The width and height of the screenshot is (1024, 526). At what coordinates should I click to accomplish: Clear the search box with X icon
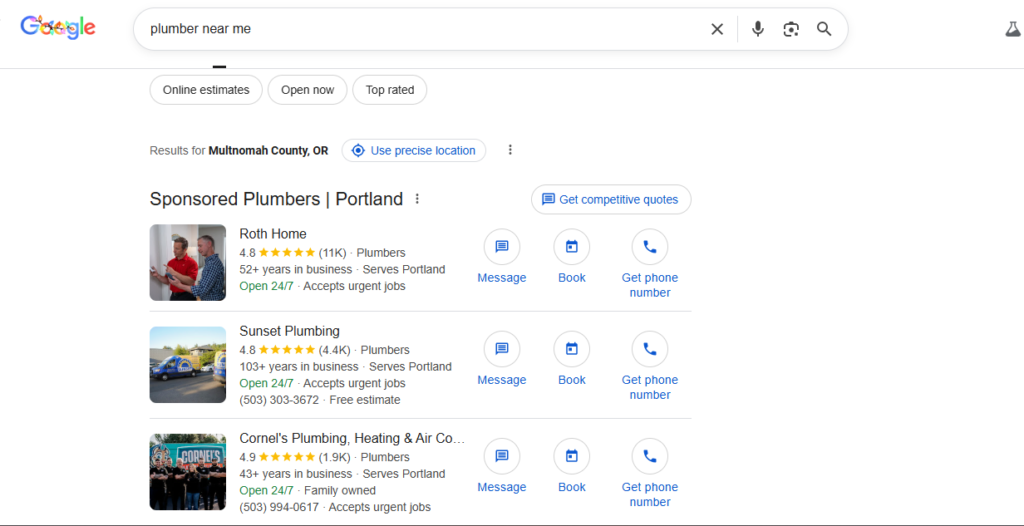(717, 29)
